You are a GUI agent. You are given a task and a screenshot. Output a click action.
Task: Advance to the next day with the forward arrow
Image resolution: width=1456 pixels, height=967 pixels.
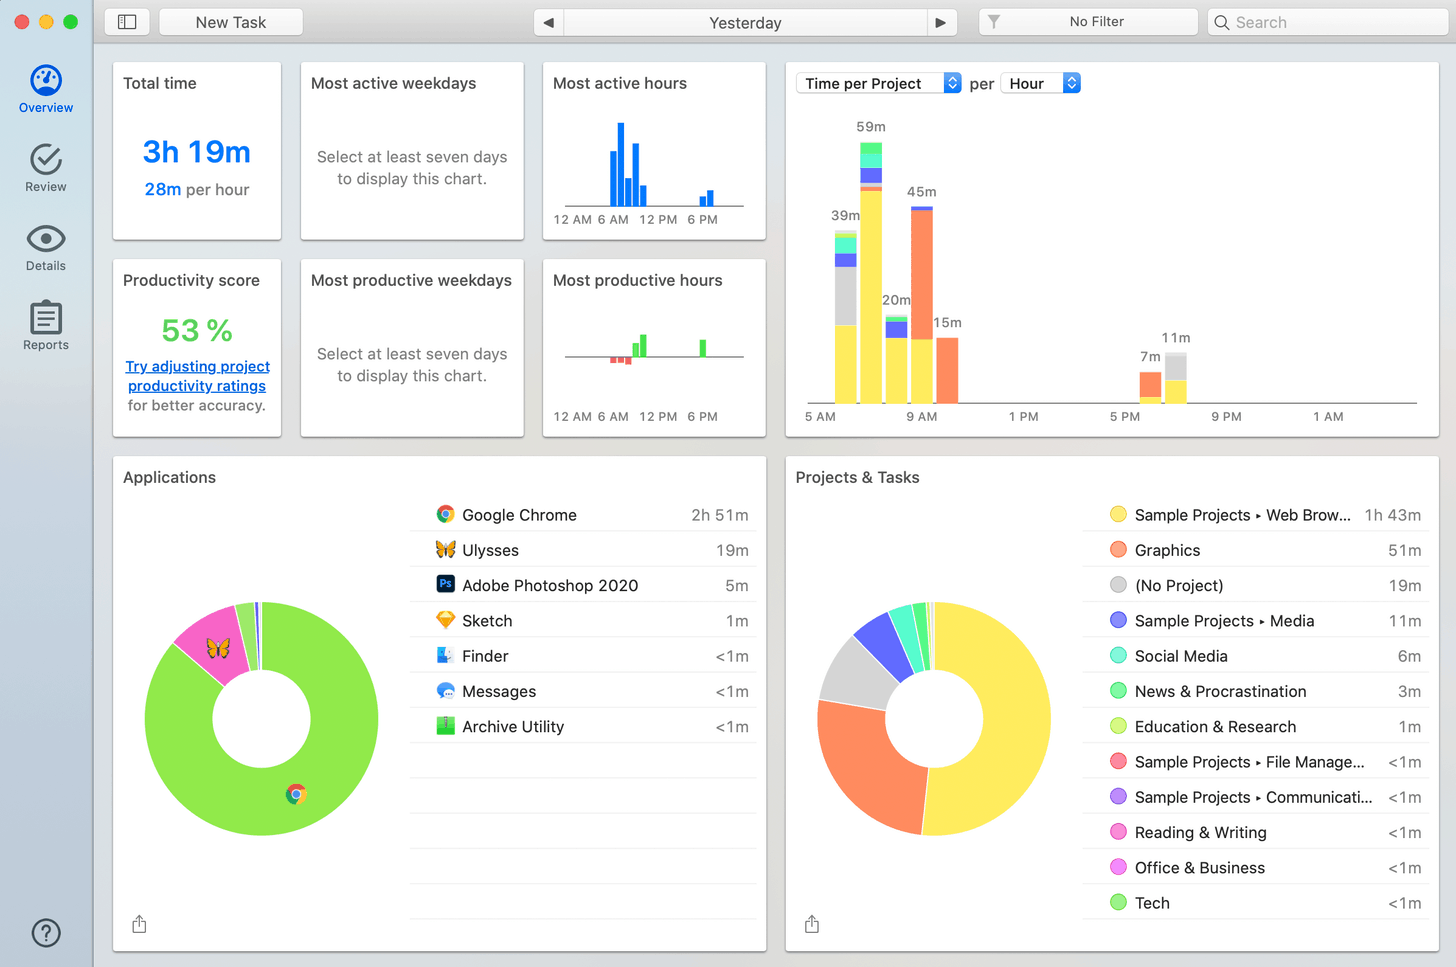941,22
